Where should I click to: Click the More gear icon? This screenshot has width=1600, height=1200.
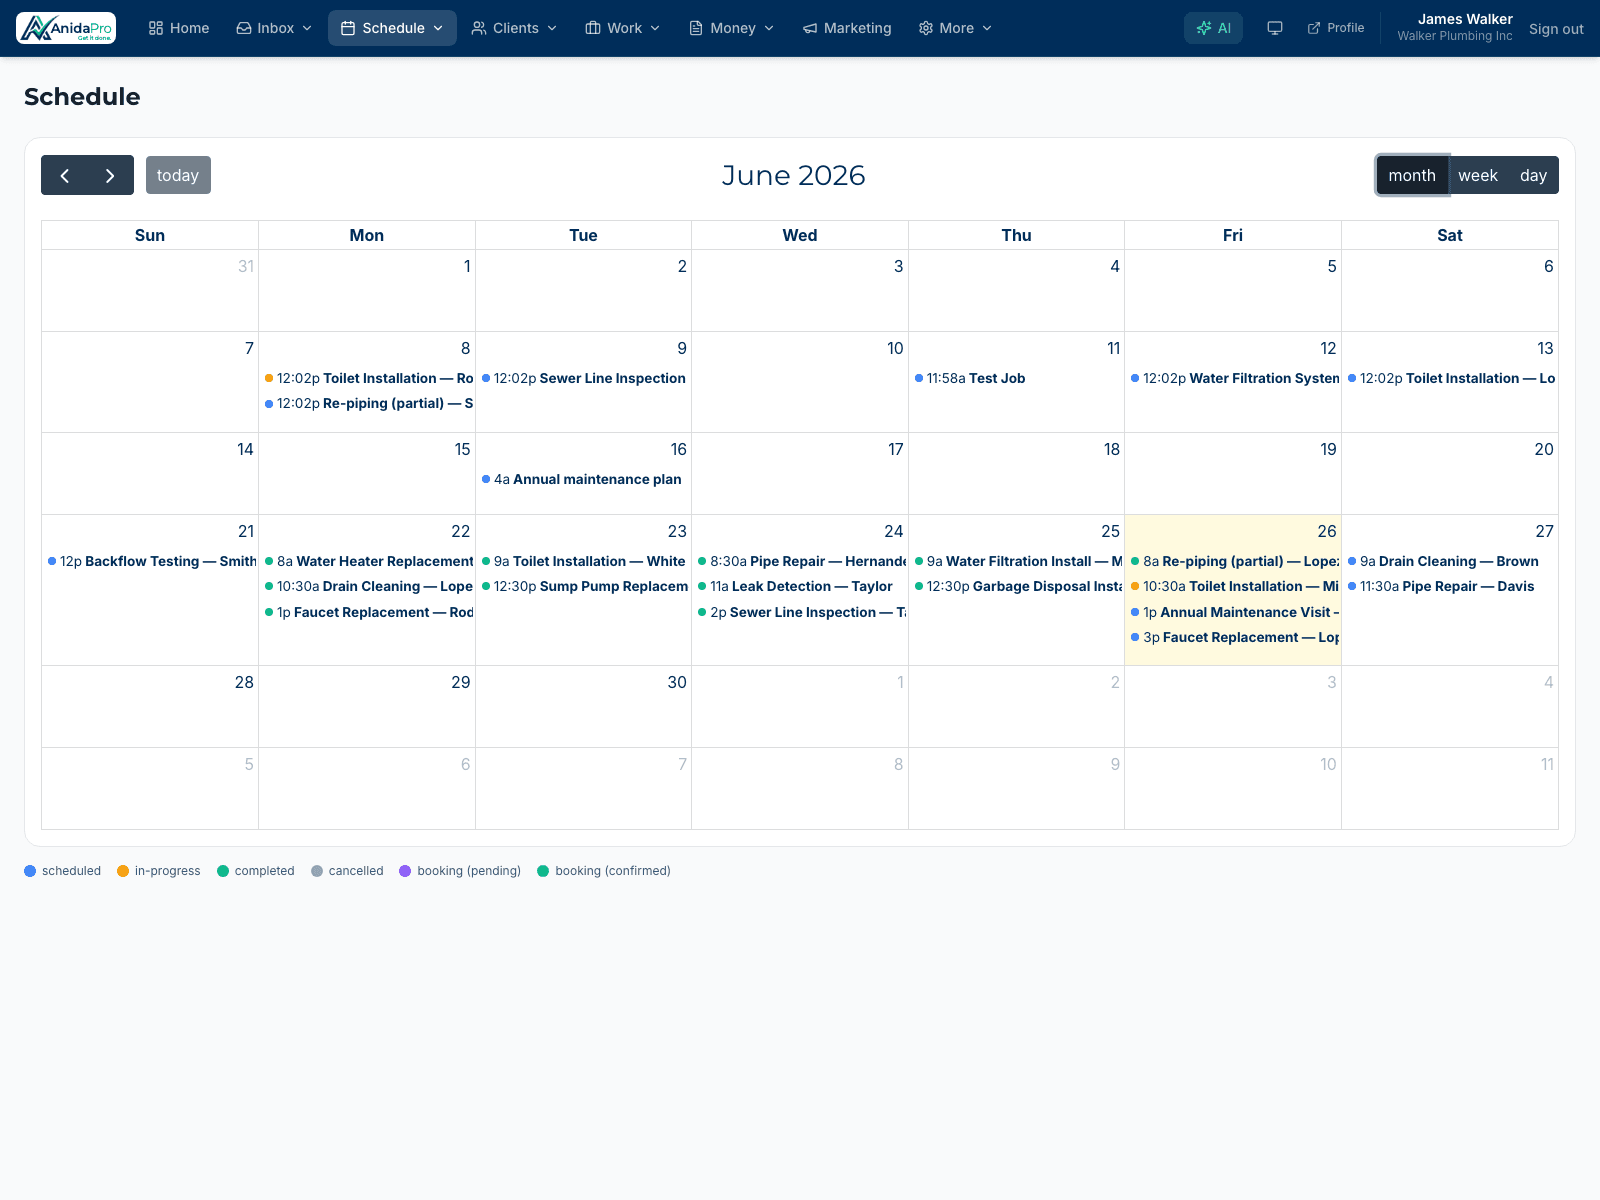[926, 28]
